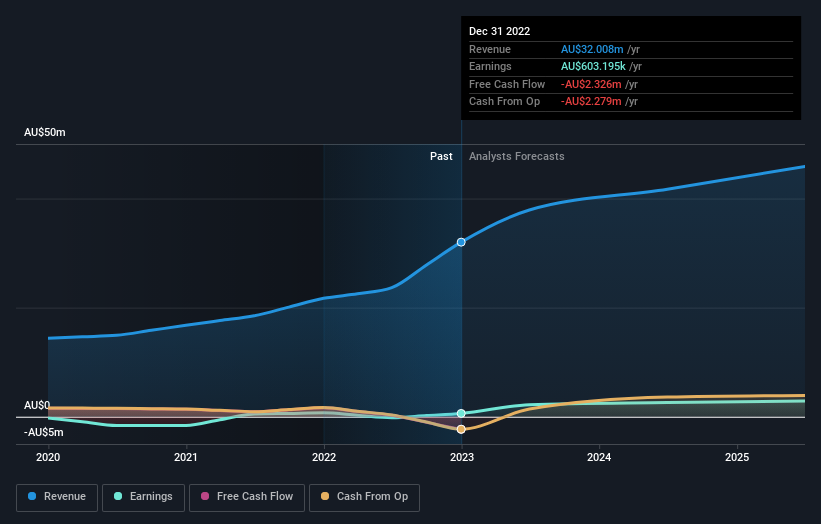Toggle the Earnings legend series
821x524 pixels.
143,497
